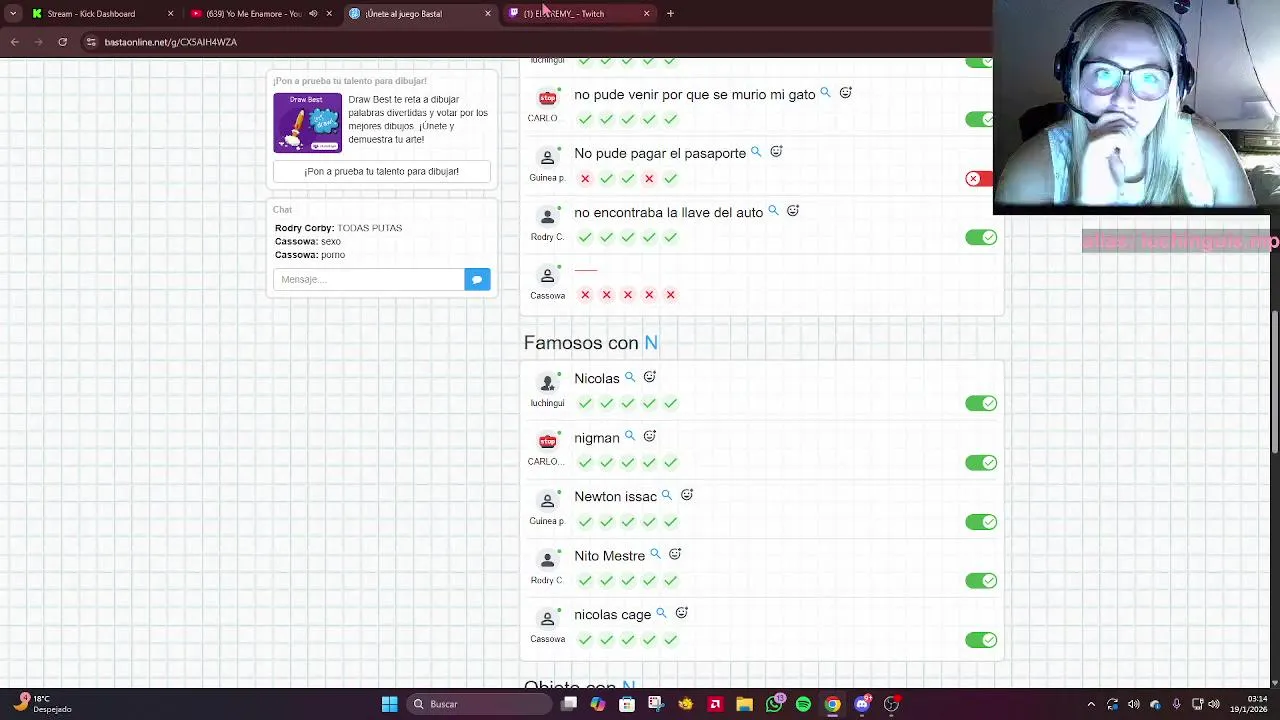
Task: Toggle approval of 'Nito Mestre'
Action: pos(981,581)
